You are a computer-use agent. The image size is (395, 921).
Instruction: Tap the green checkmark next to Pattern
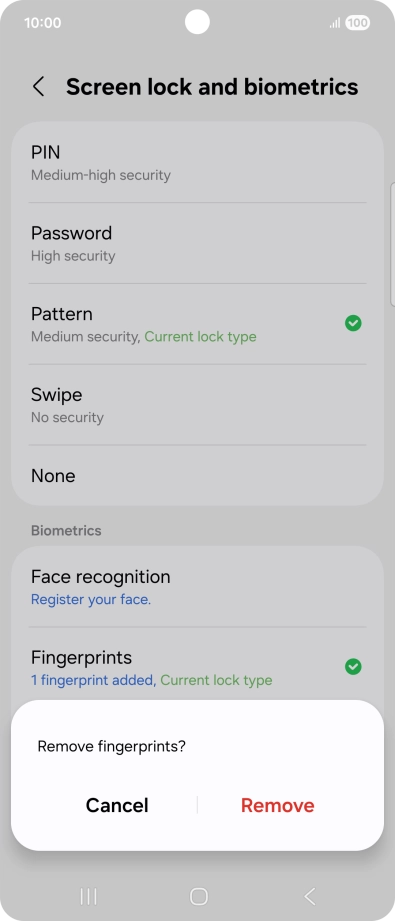pyautogui.click(x=353, y=323)
